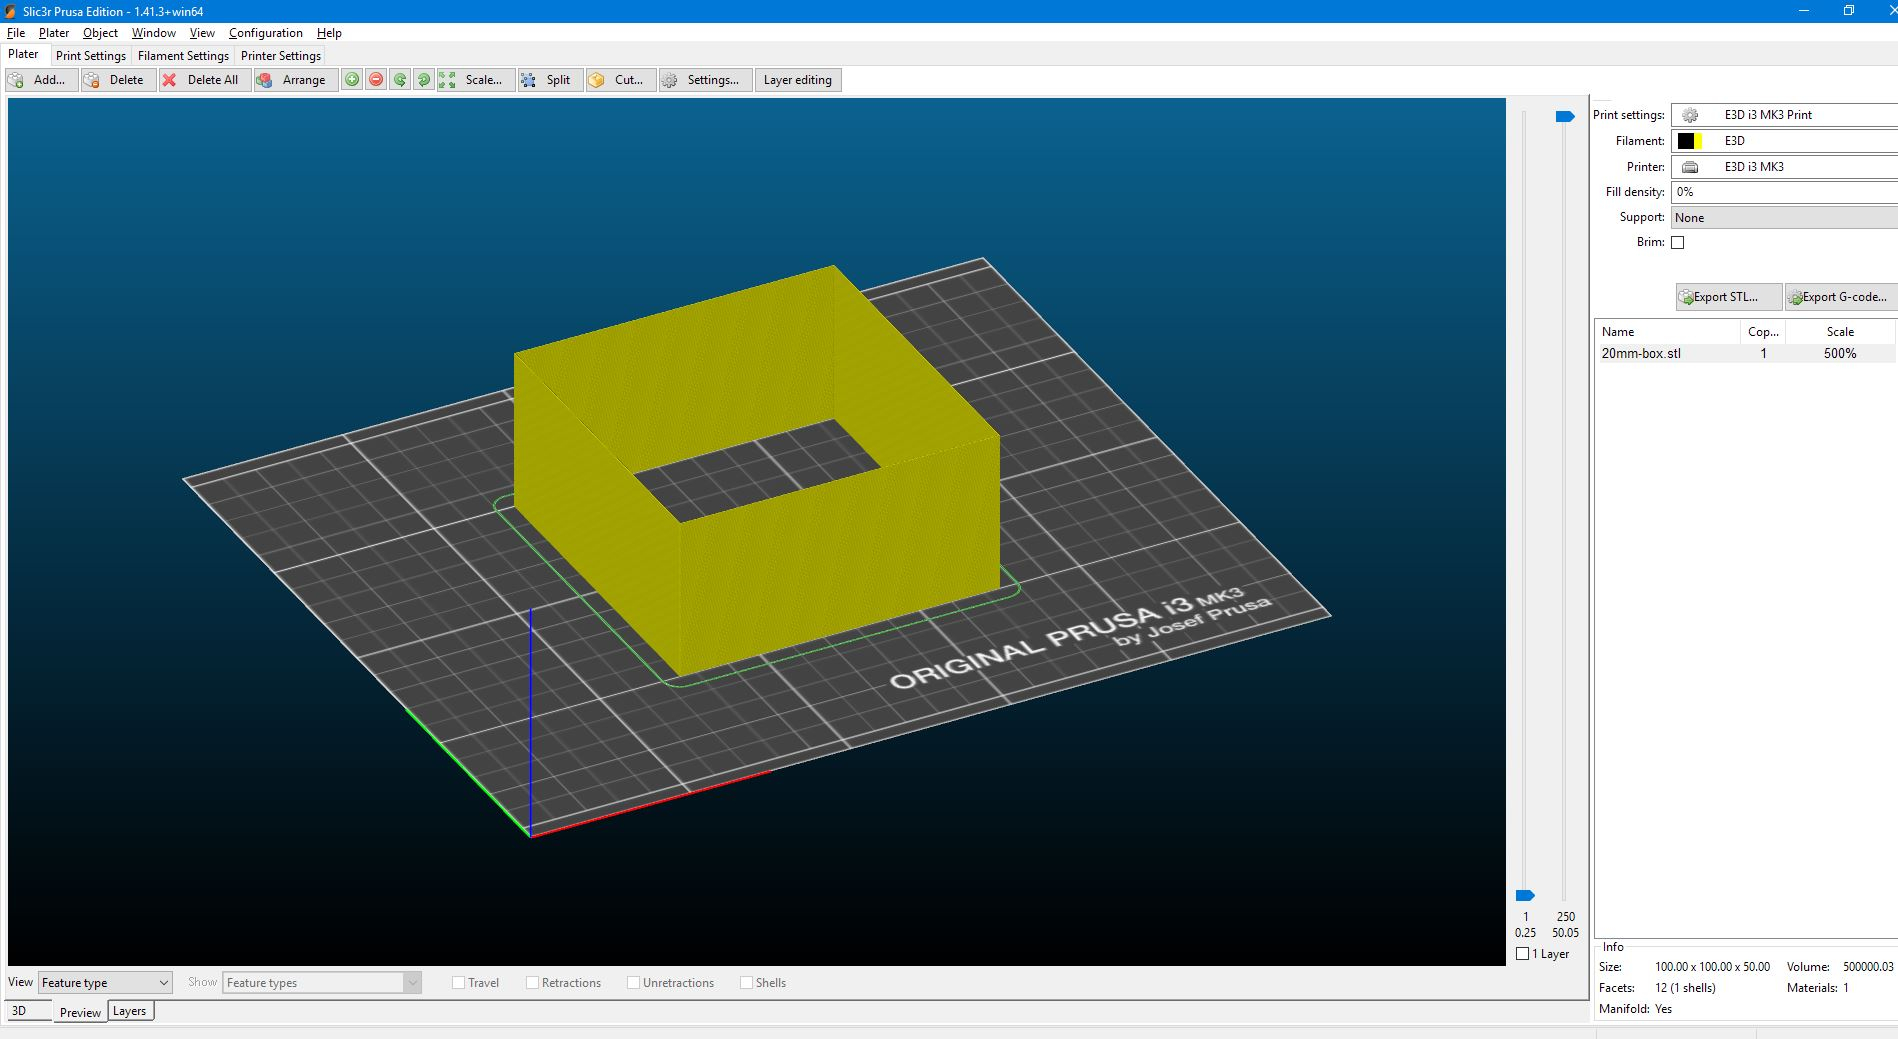Restore down the Slic3r window
Viewport: 1898px width, 1039px height.
pyautogui.click(x=1849, y=11)
